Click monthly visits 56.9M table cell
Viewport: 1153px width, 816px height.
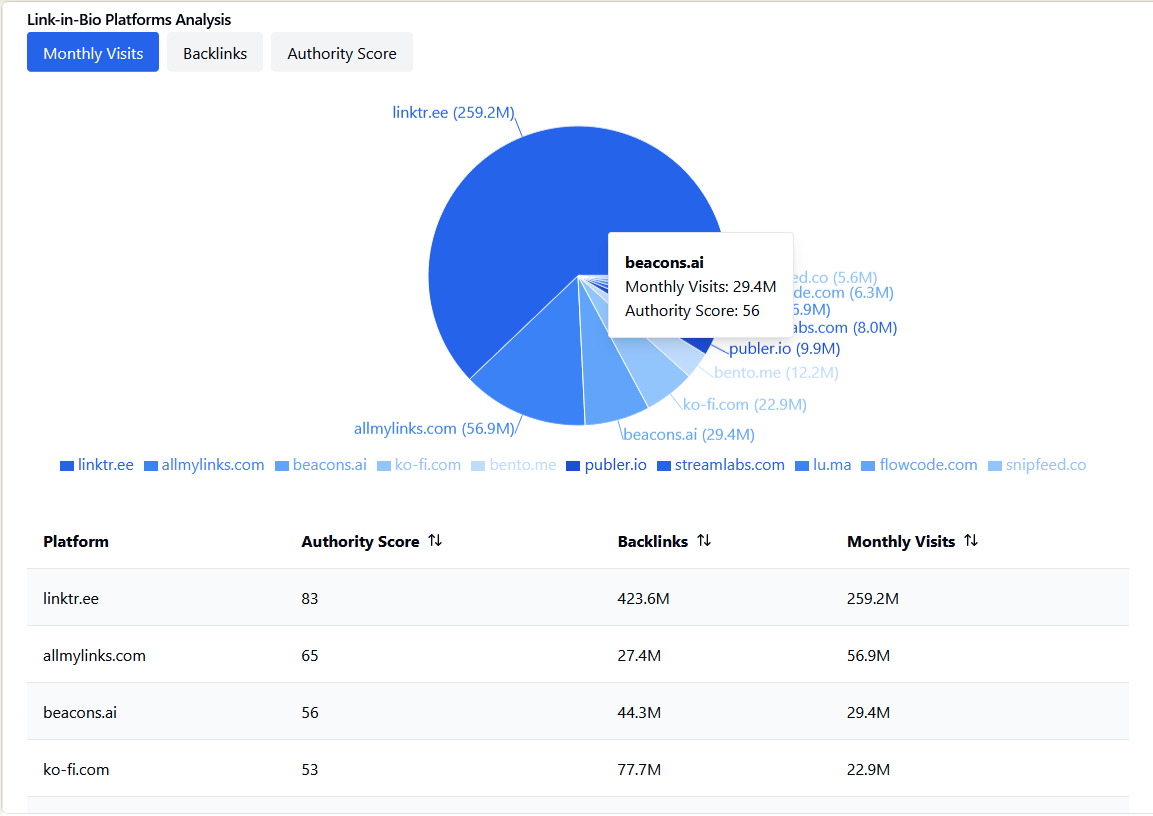click(x=868, y=656)
